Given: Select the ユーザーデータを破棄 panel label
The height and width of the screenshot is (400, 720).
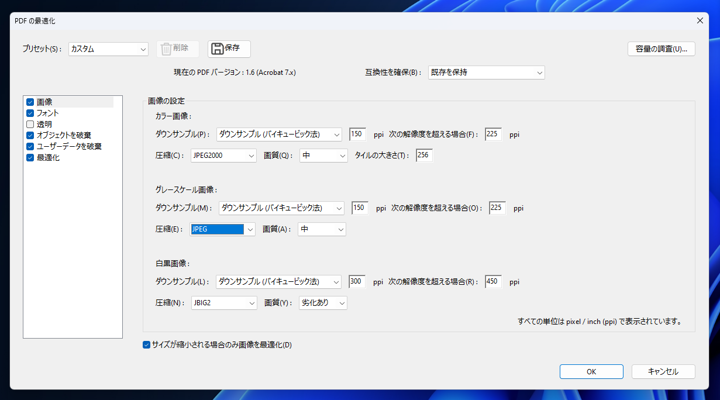Looking at the screenshot, I should point(69,146).
